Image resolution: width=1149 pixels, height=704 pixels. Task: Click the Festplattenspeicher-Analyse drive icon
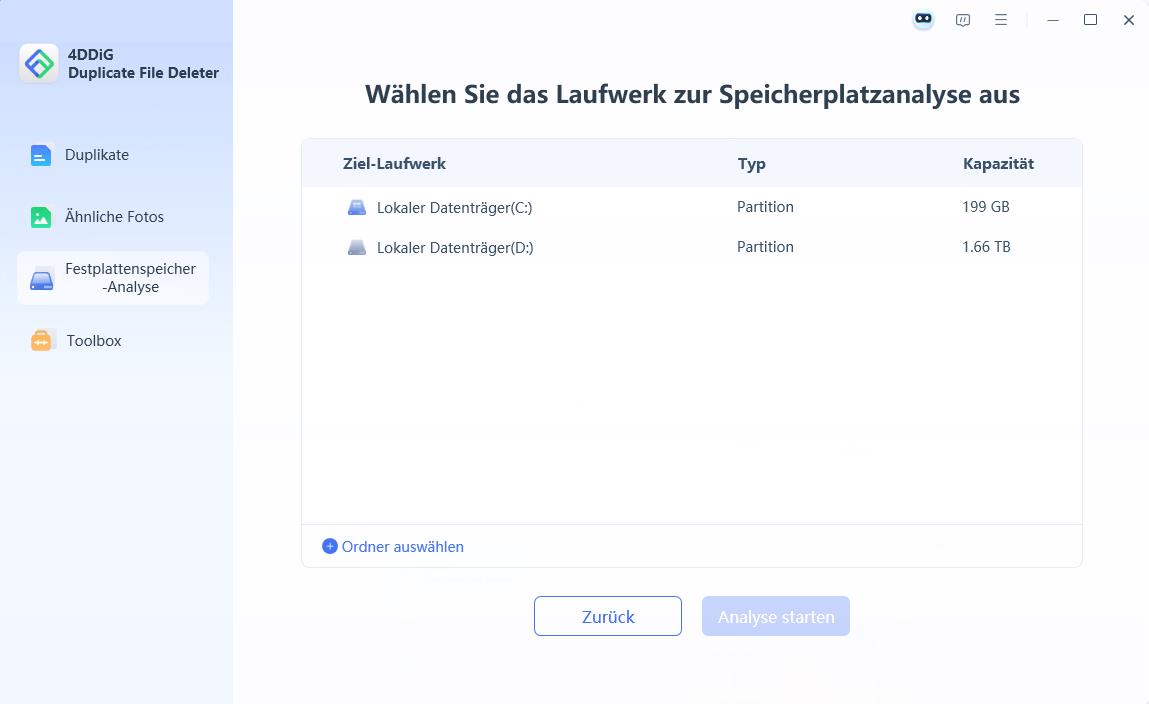41,278
